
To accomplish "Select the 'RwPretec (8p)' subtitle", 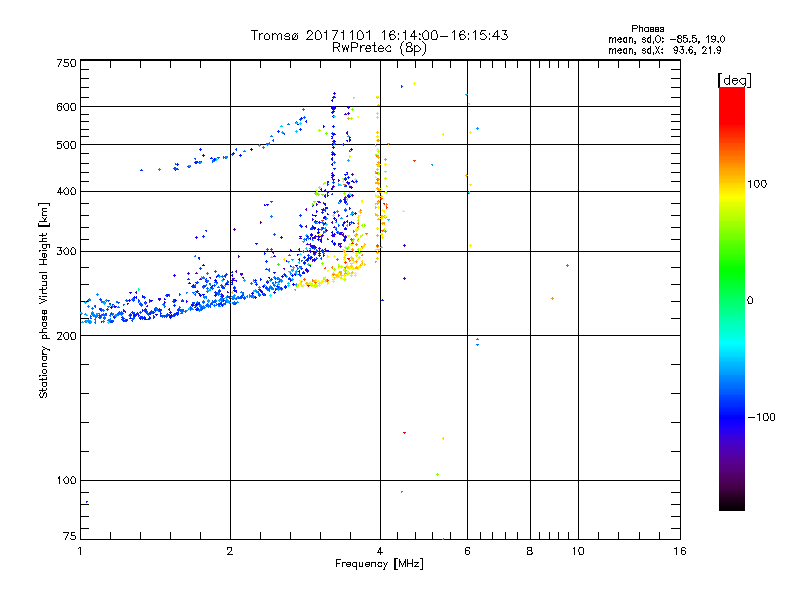I will 379,48.
